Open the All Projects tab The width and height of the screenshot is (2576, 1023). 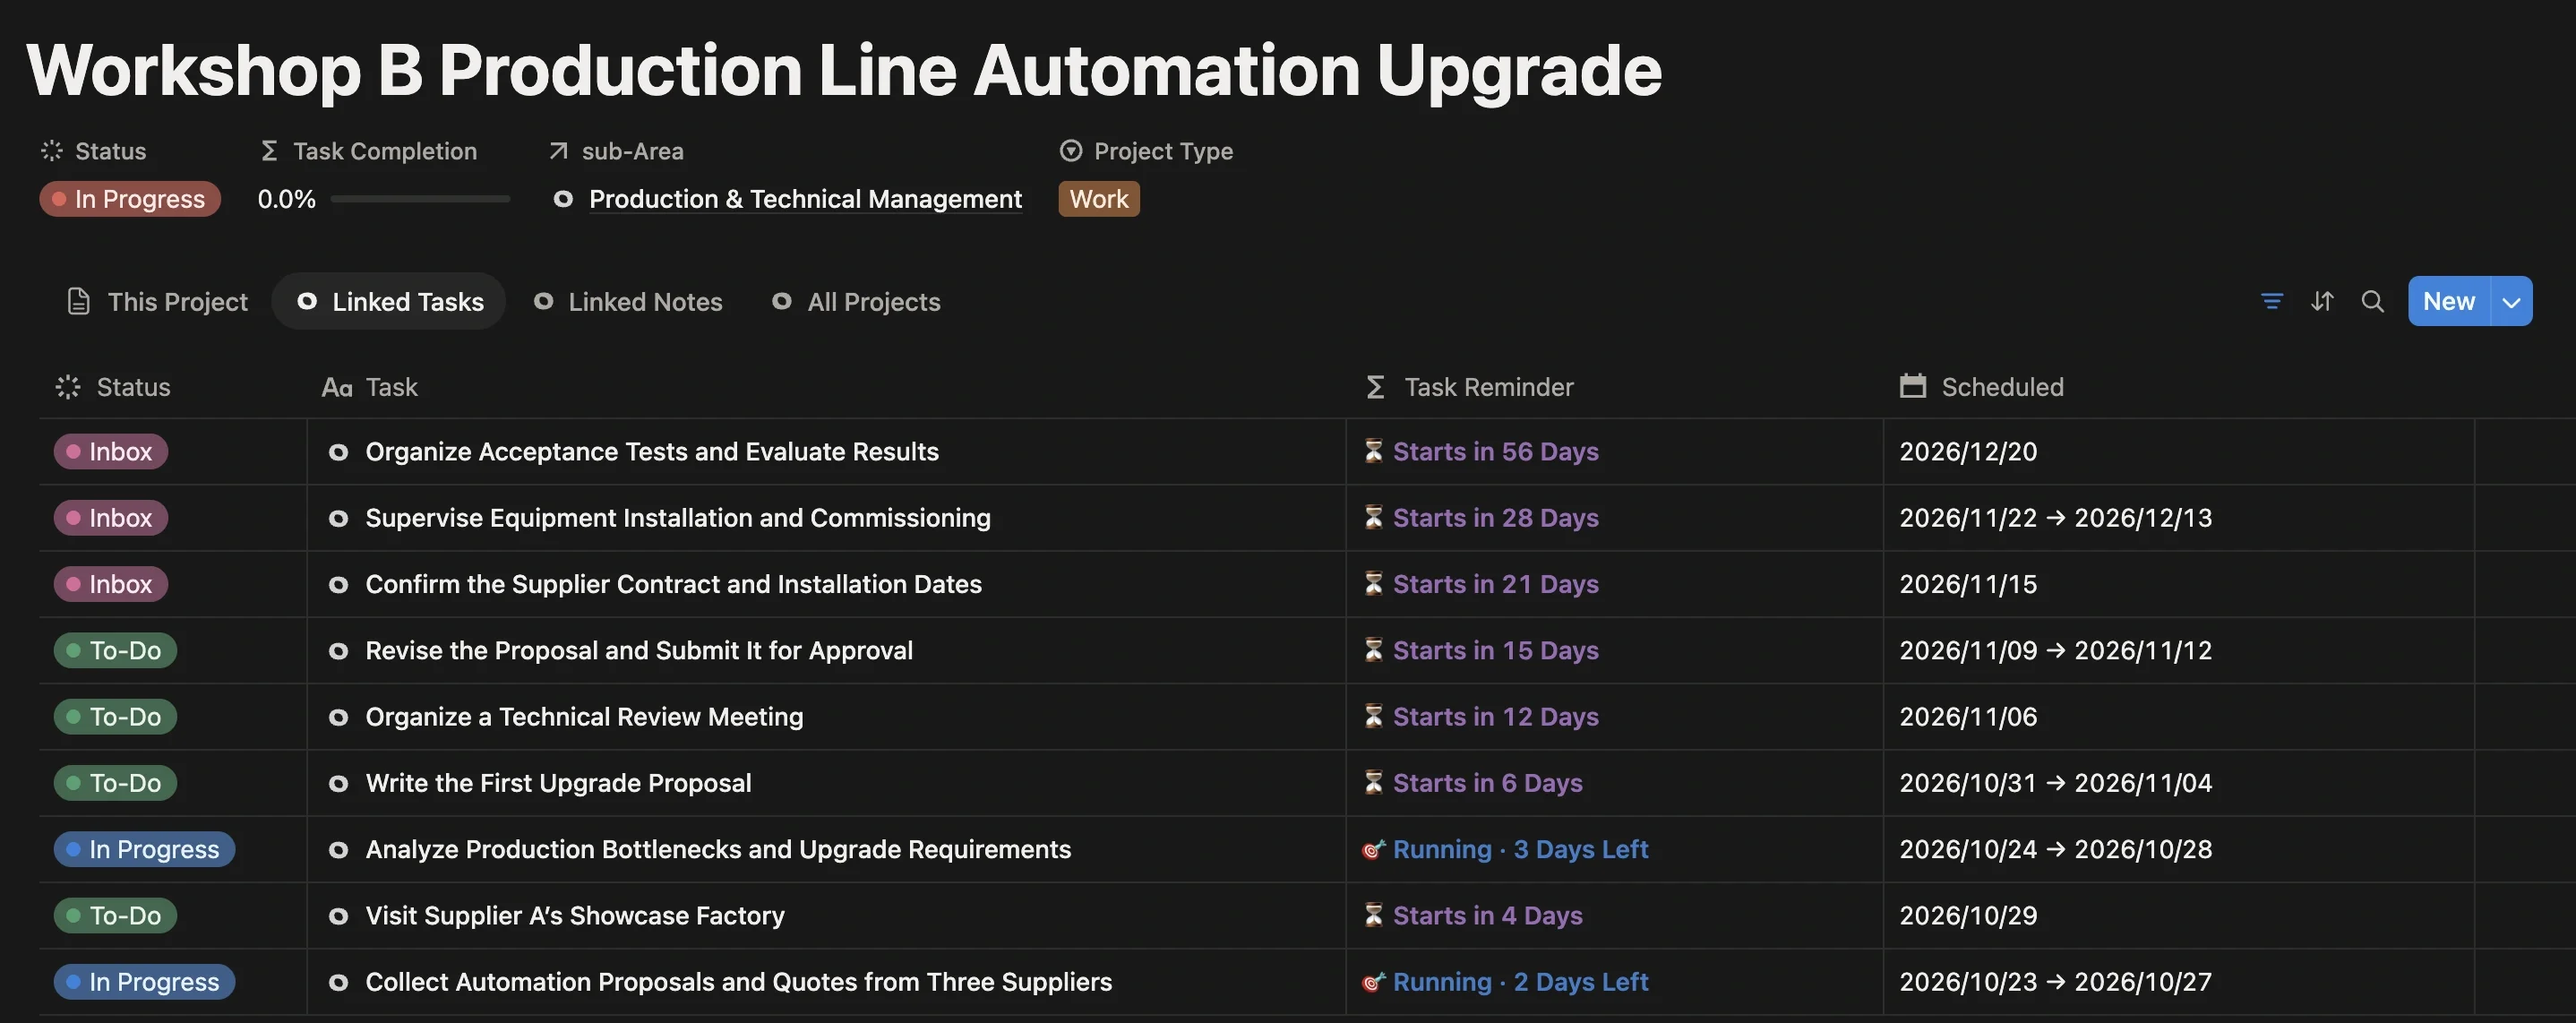point(856,301)
